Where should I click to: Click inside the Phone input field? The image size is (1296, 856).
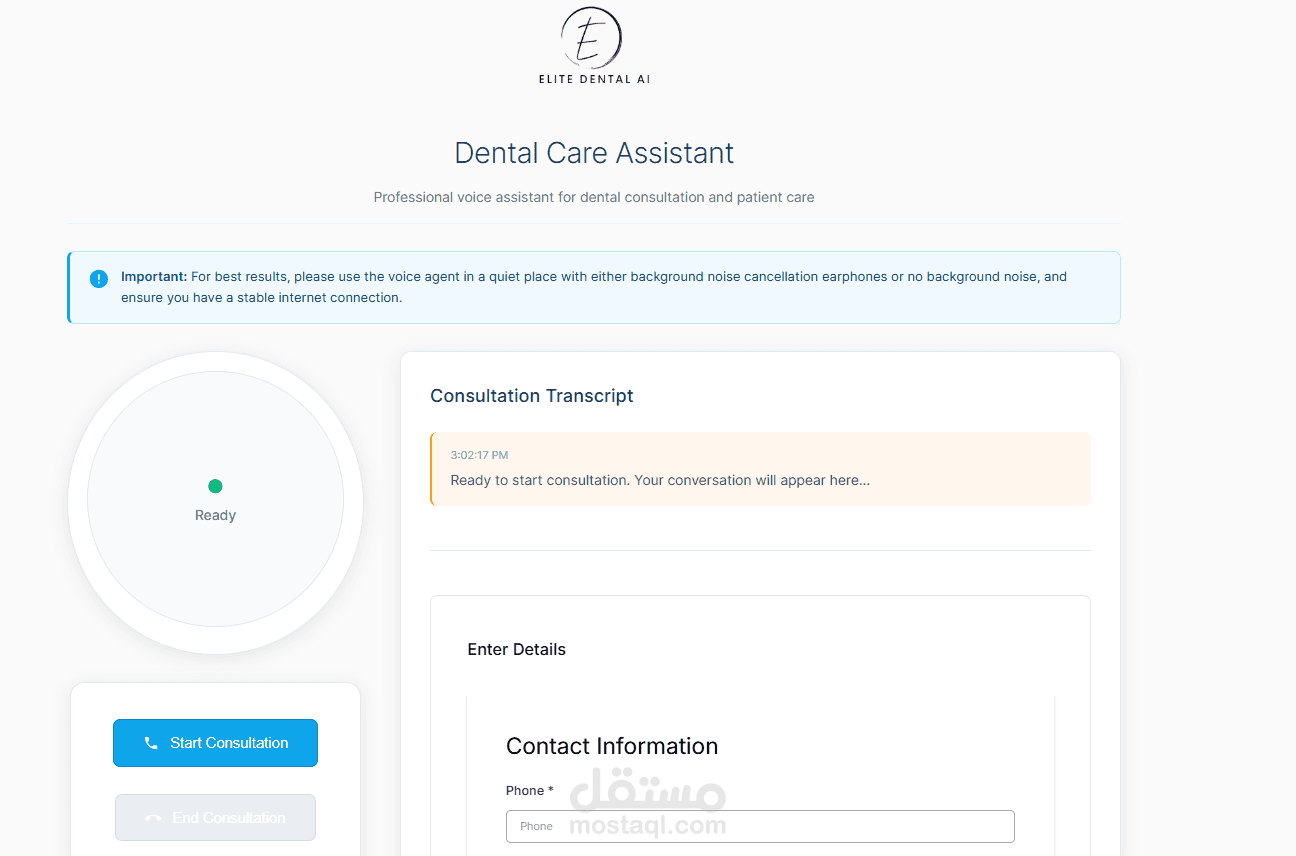pos(760,826)
